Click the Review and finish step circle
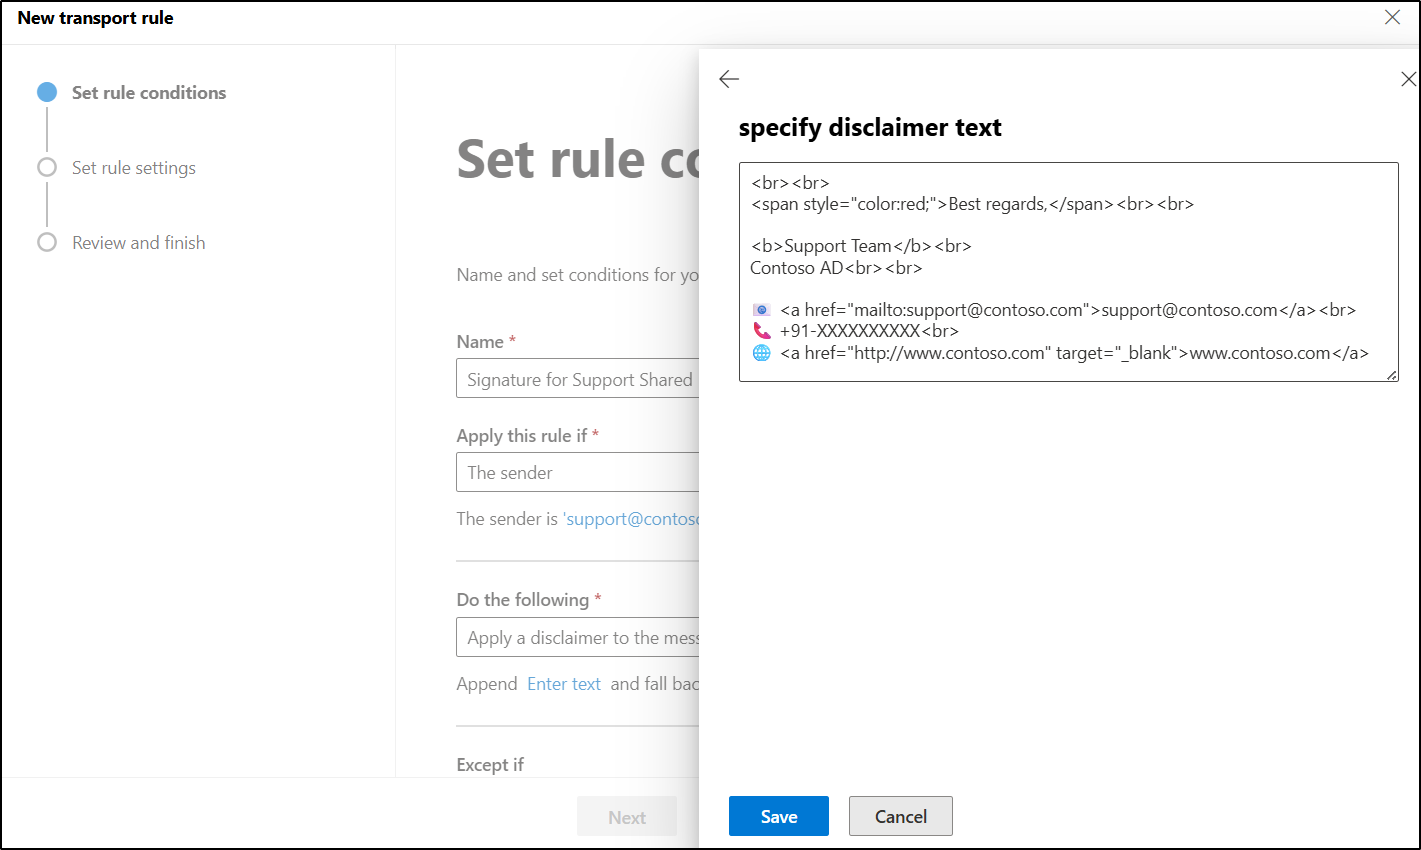This screenshot has height=850, width=1421. pos(47,242)
